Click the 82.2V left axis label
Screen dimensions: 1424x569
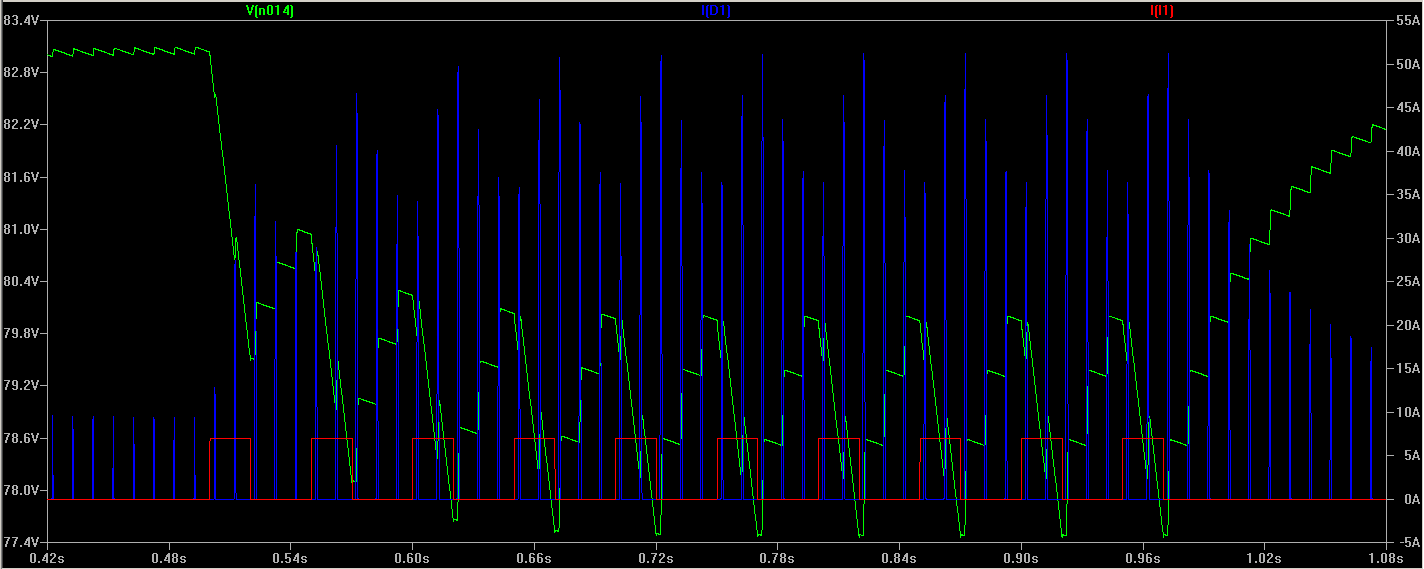click(x=21, y=125)
